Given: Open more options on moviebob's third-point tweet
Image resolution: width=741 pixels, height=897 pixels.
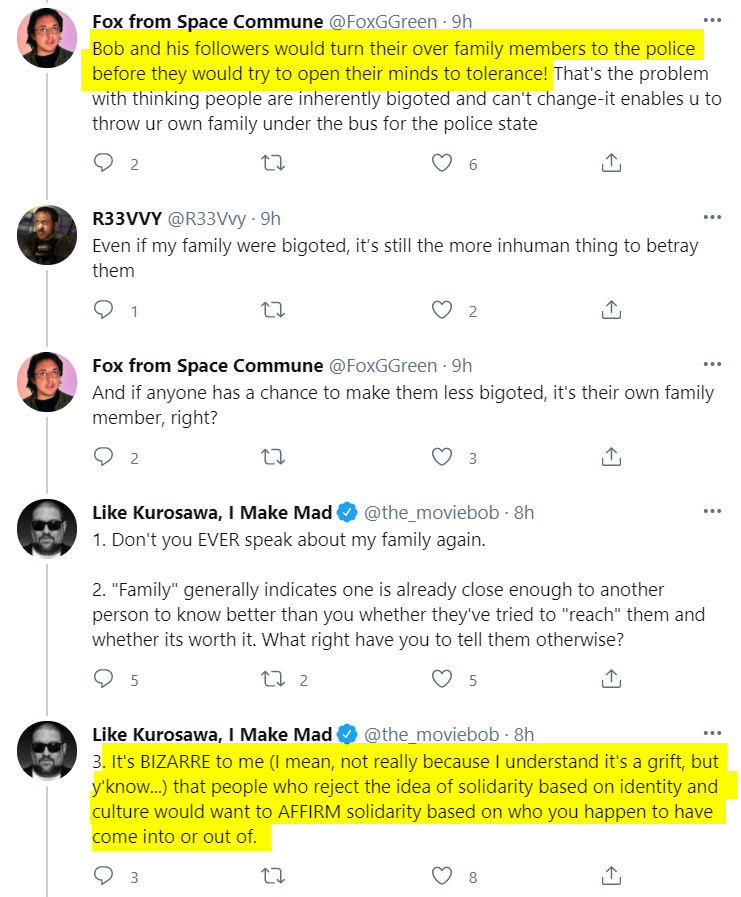Looking at the screenshot, I should 712,733.
